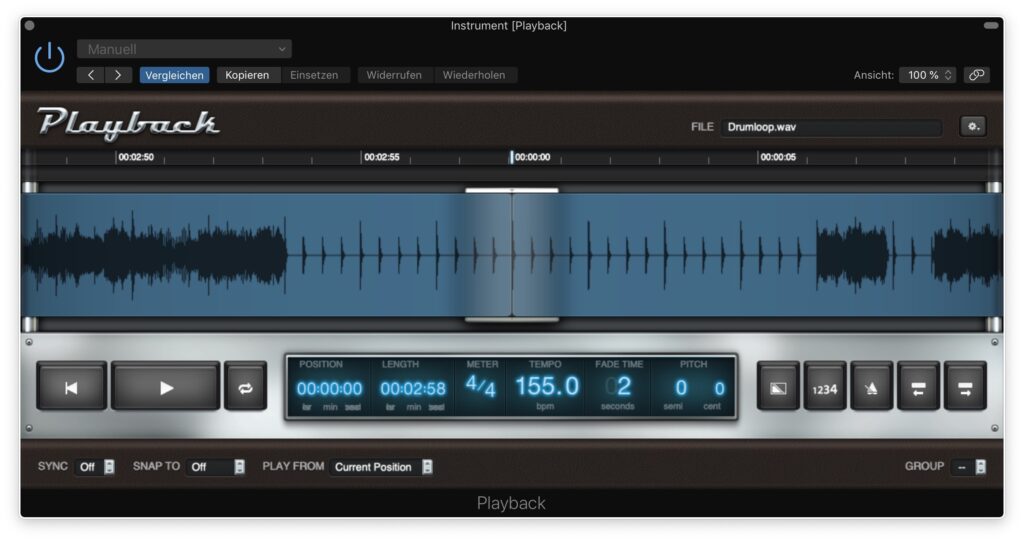Click the 4/4 meter value
The image size is (1024, 541).
click(481, 387)
